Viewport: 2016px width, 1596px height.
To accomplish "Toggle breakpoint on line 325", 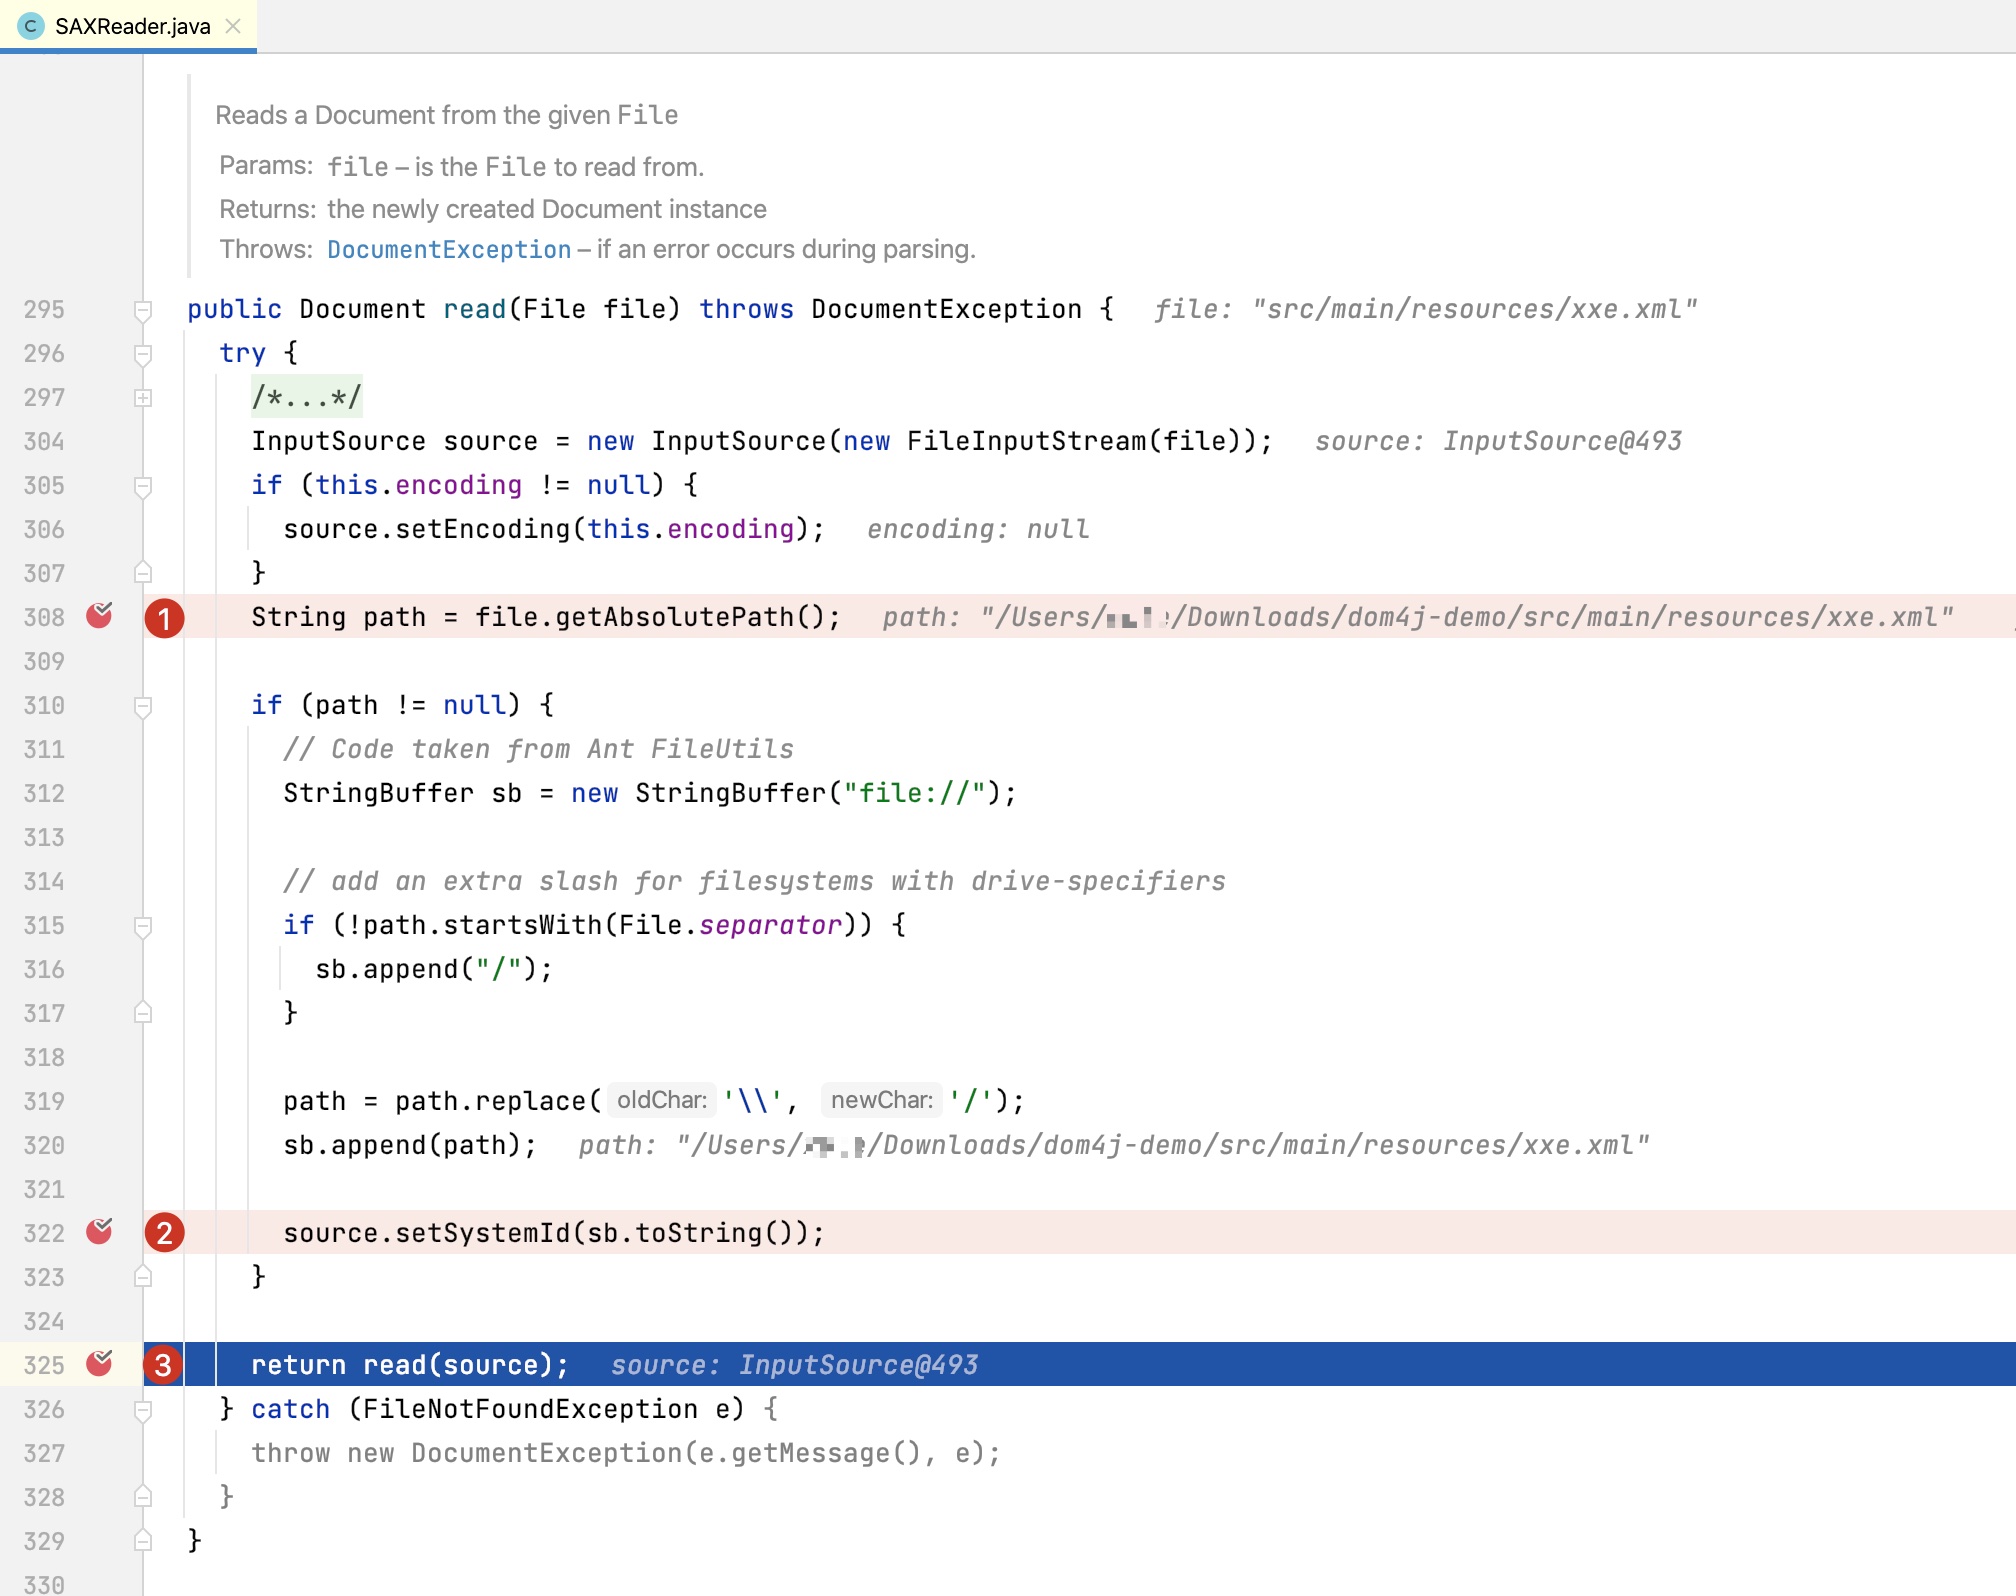I will point(99,1364).
